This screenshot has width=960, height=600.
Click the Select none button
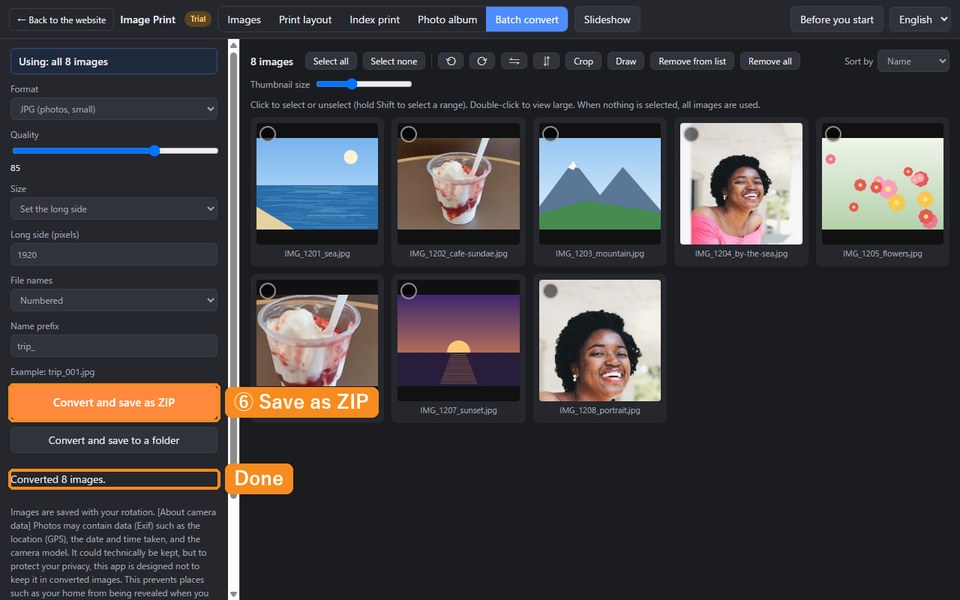pyautogui.click(x=394, y=61)
